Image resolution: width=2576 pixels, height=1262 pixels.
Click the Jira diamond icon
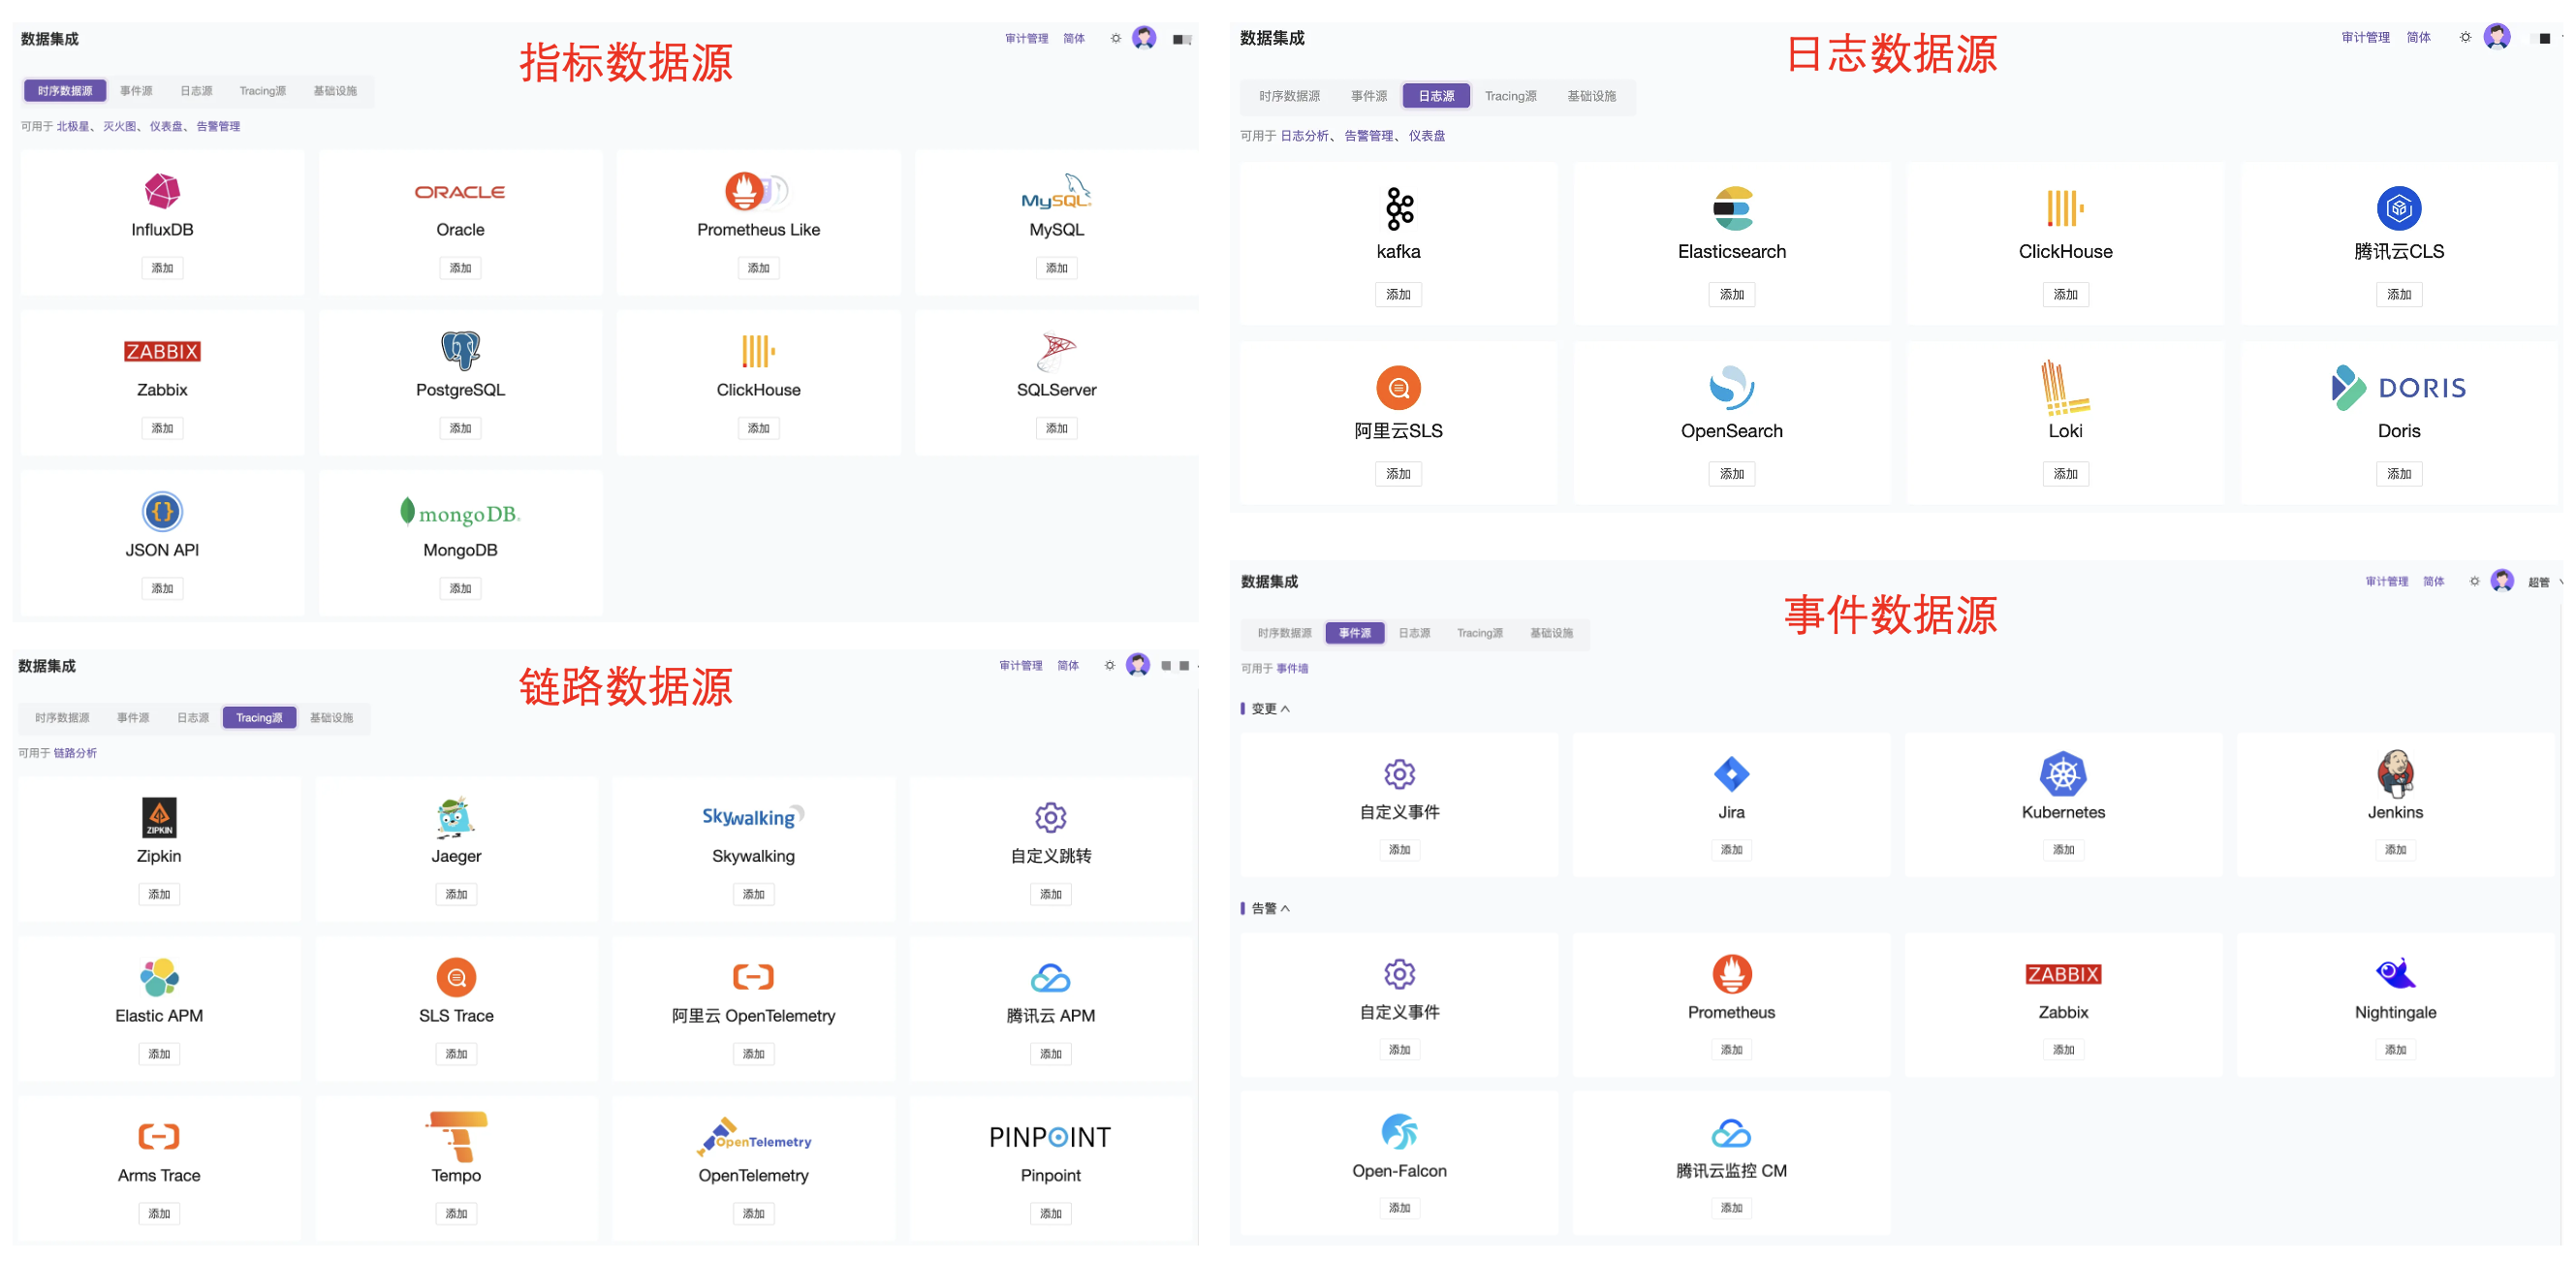click(1731, 773)
